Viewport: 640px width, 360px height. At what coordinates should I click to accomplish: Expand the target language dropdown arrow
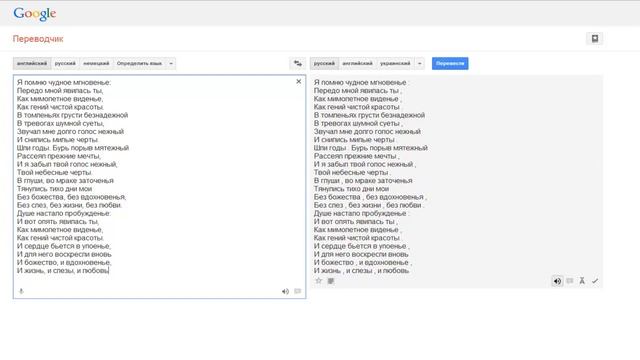click(x=420, y=63)
